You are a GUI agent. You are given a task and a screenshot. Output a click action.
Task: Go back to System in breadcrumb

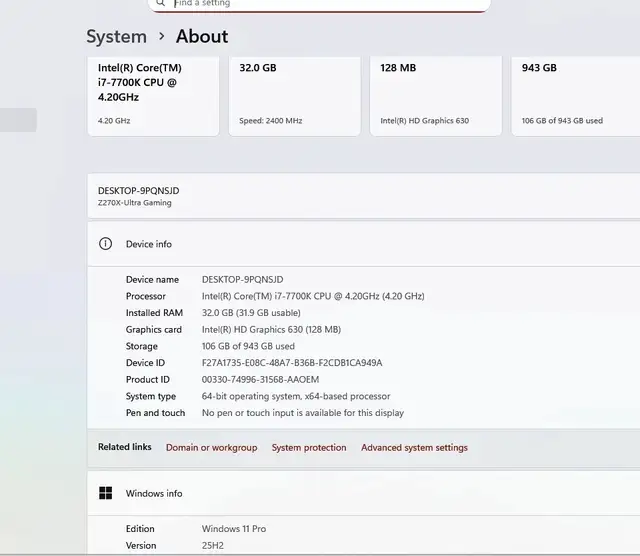tap(116, 36)
